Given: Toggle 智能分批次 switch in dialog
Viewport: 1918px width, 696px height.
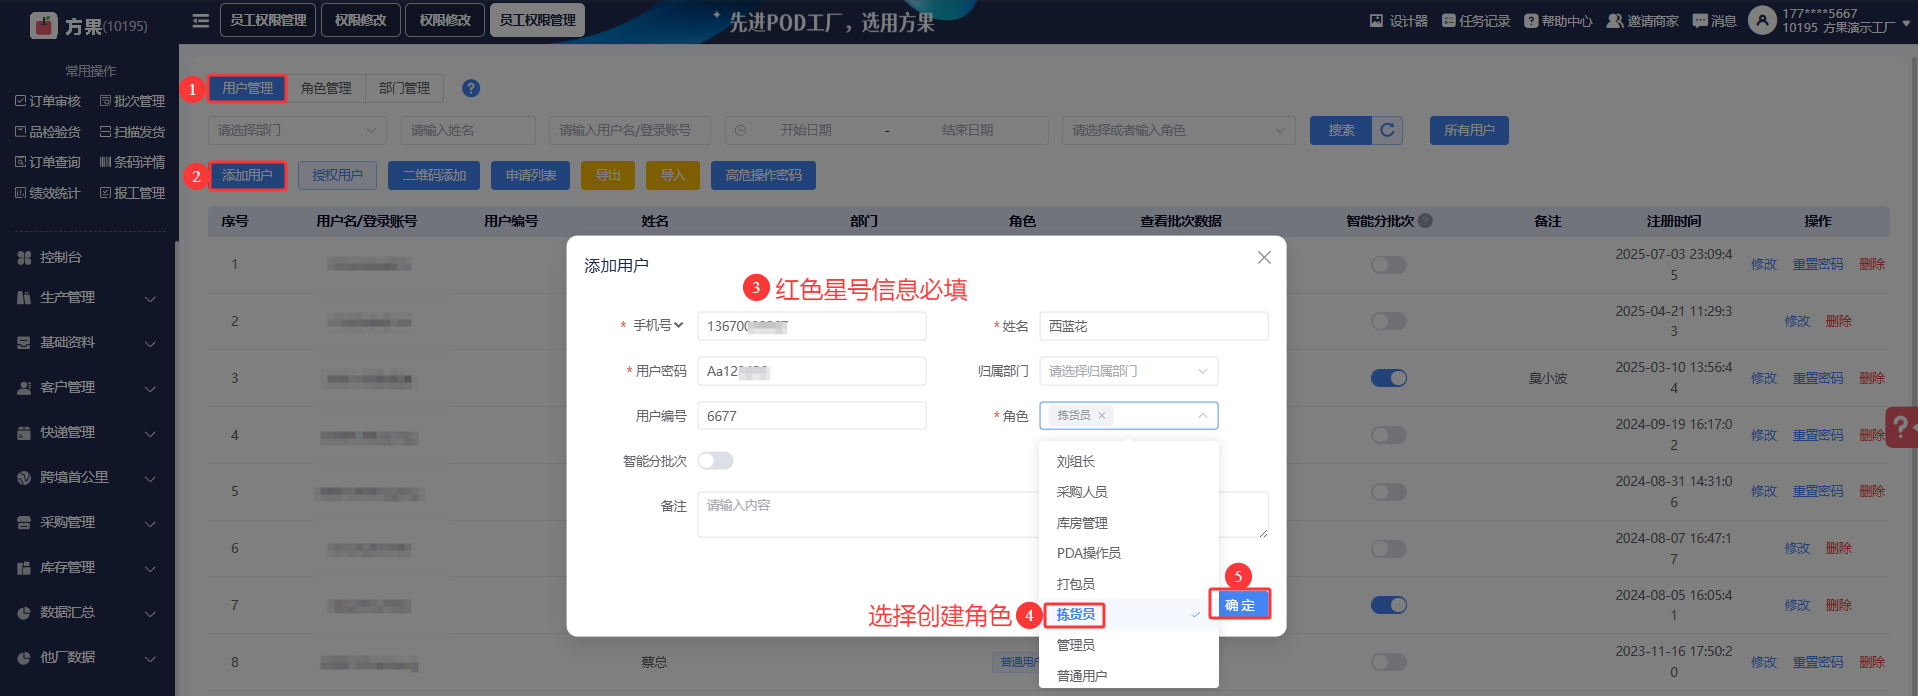Looking at the screenshot, I should [x=716, y=460].
